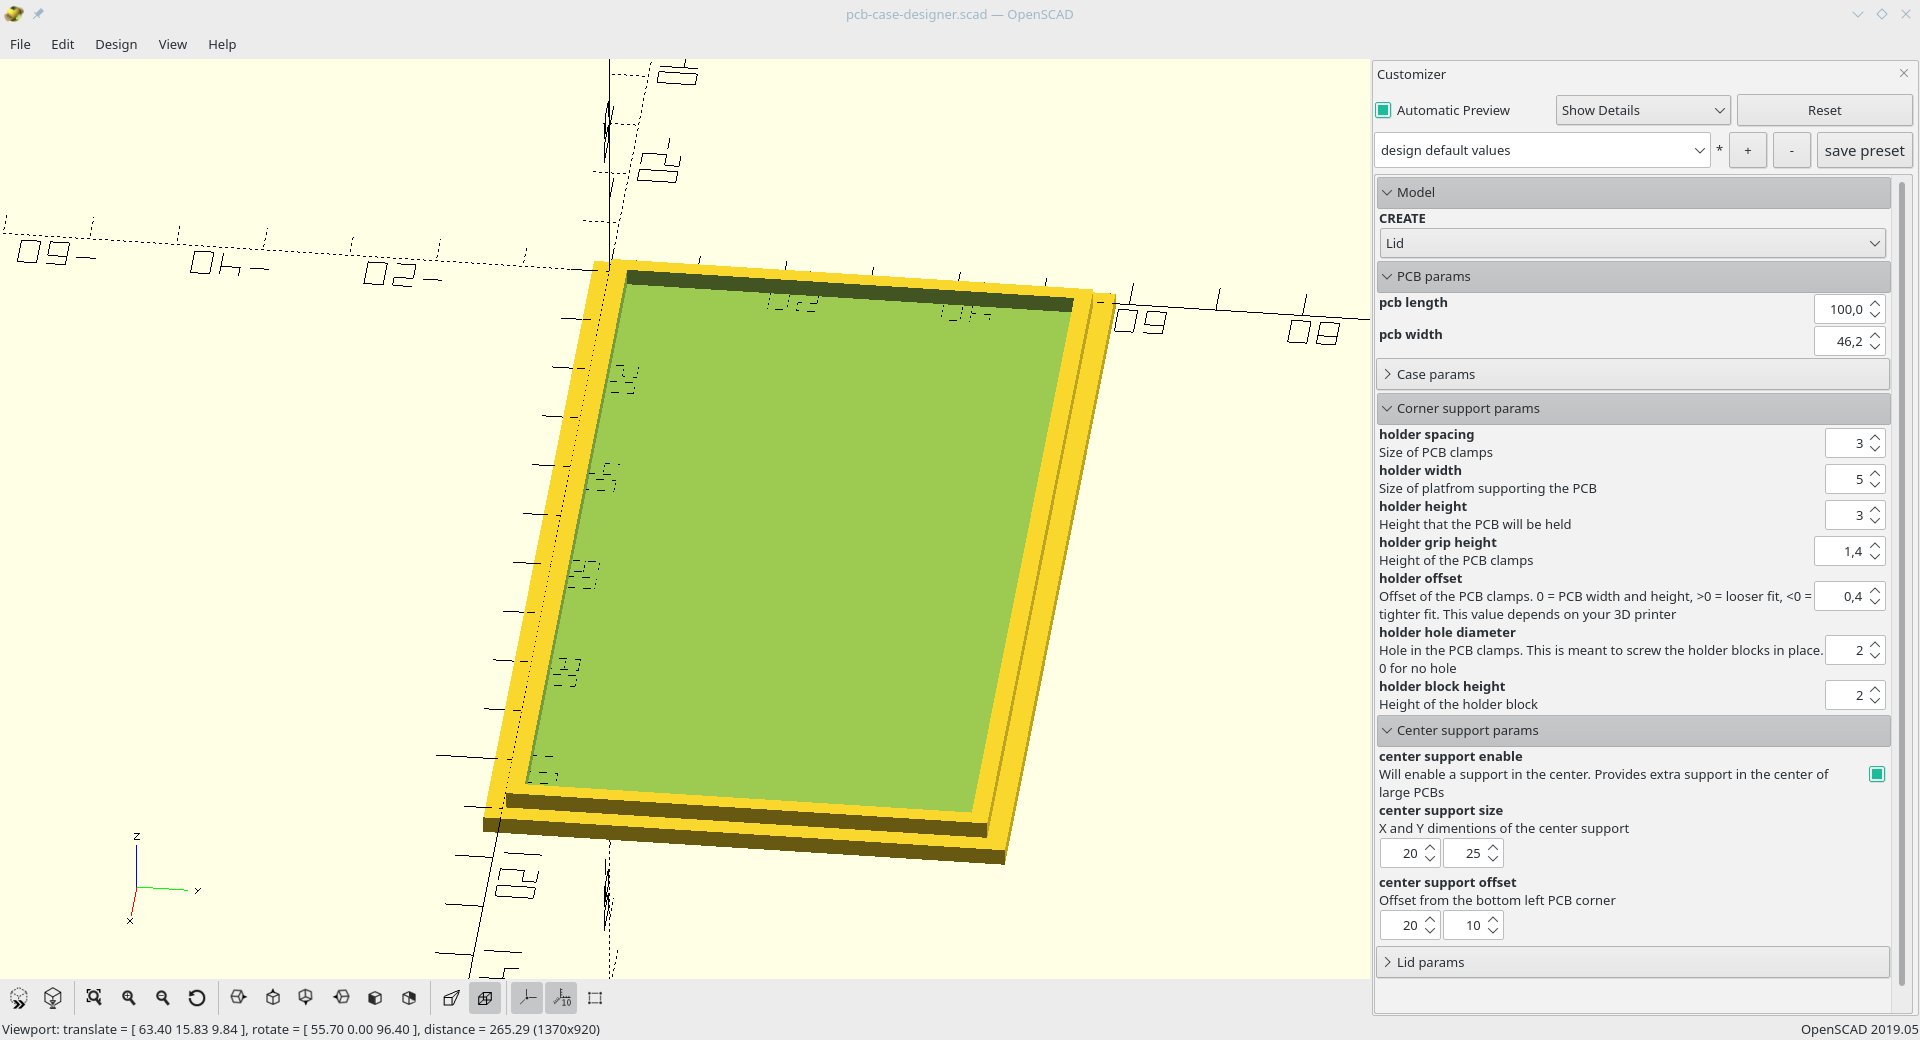The width and height of the screenshot is (1920, 1040).
Task: Click the Reset View circular arrow icon
Action: click(x=197, y=998)
